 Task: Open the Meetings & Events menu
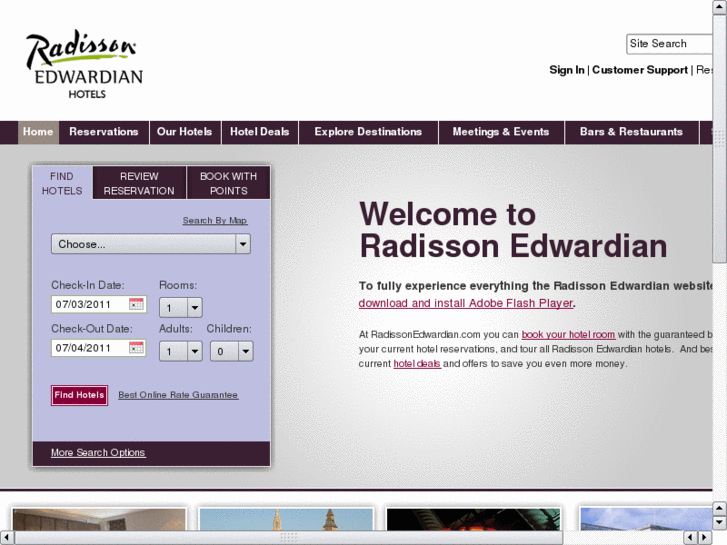[501, 132]
